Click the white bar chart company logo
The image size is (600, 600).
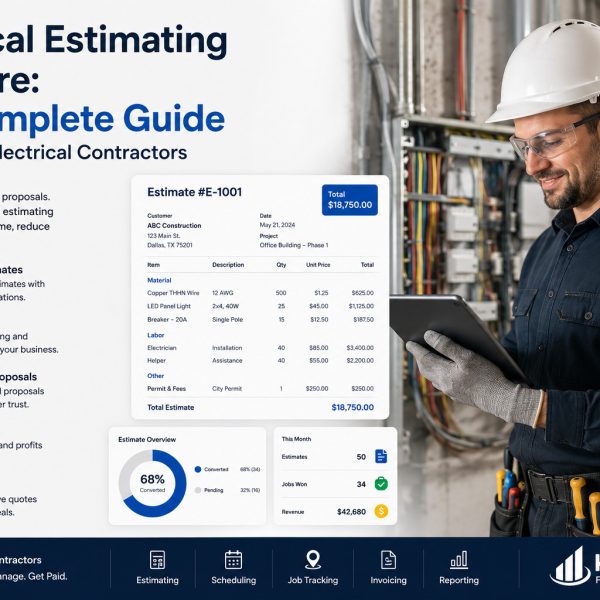tap(570, 567)
